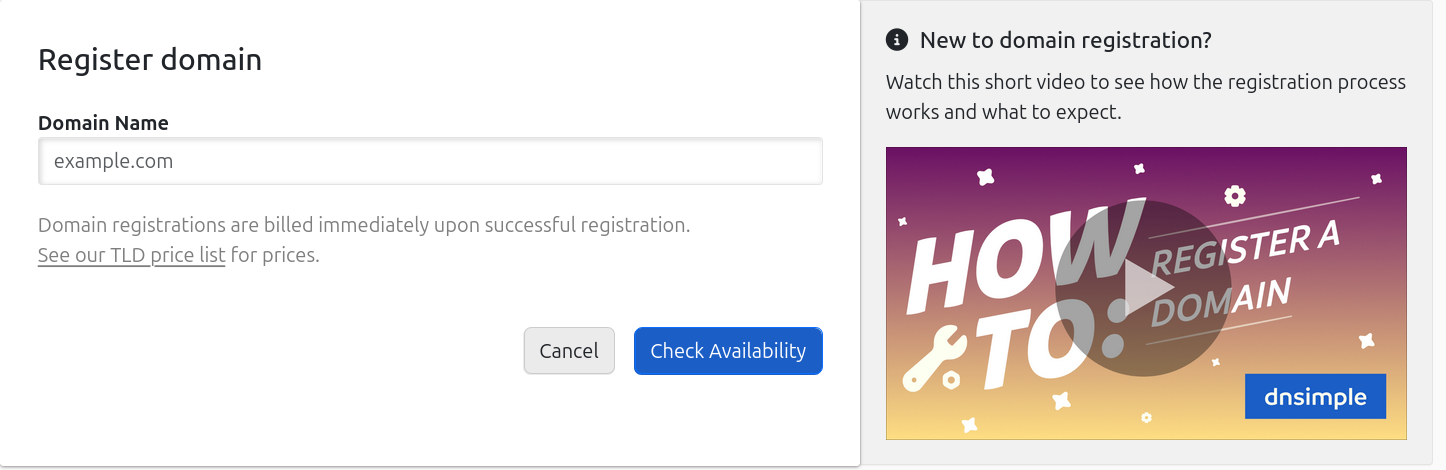Click the hex nut icon beside the wrench
The height and width of the screenshot is (470, 1446).
click(x=951, y=380)
